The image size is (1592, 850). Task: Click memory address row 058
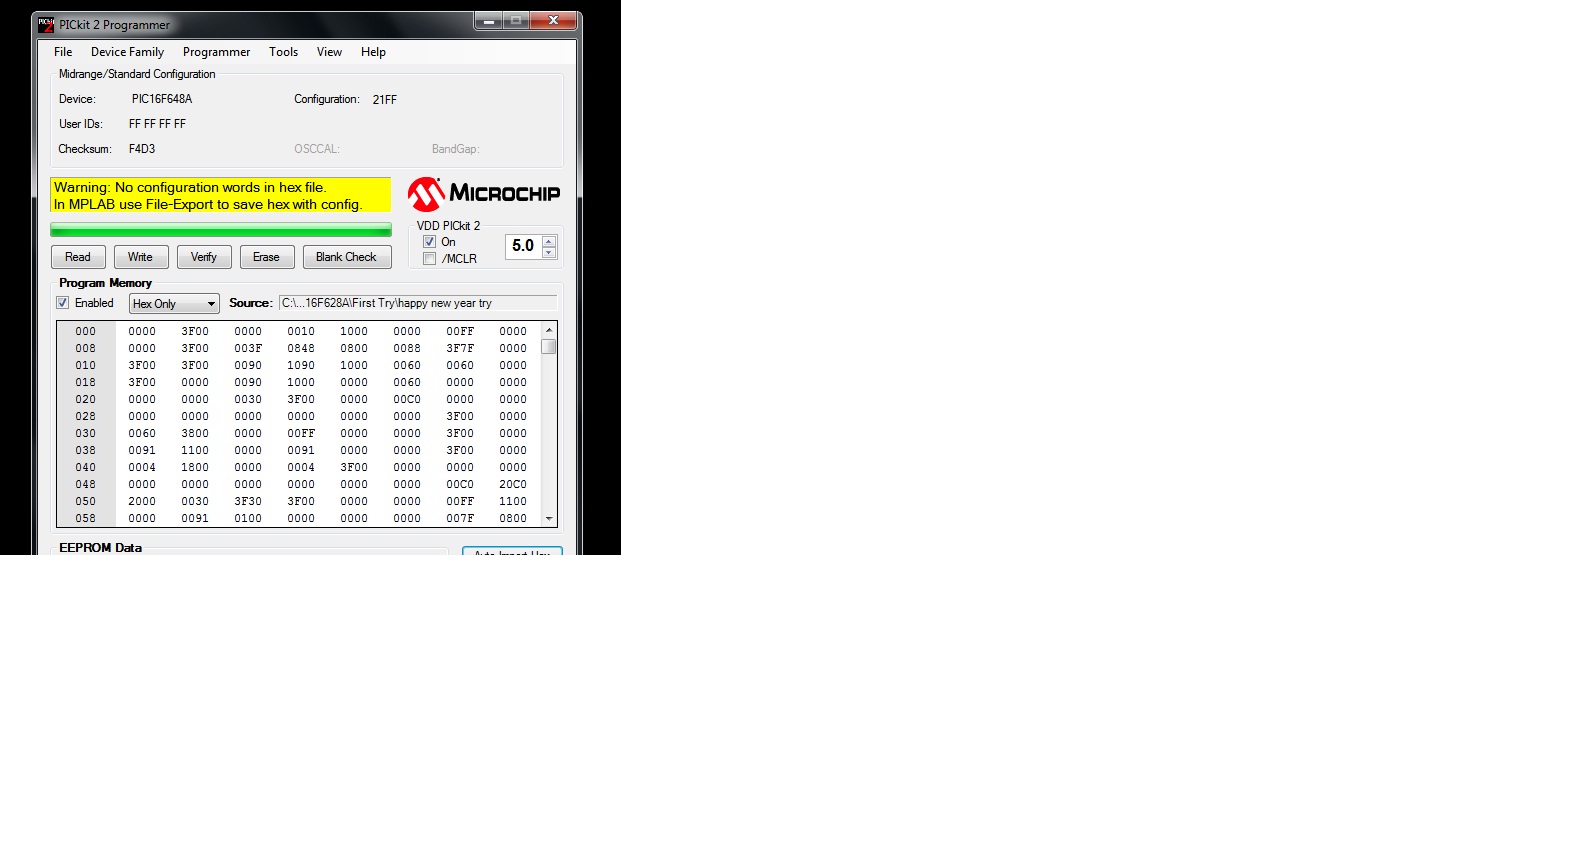[86, 518]
